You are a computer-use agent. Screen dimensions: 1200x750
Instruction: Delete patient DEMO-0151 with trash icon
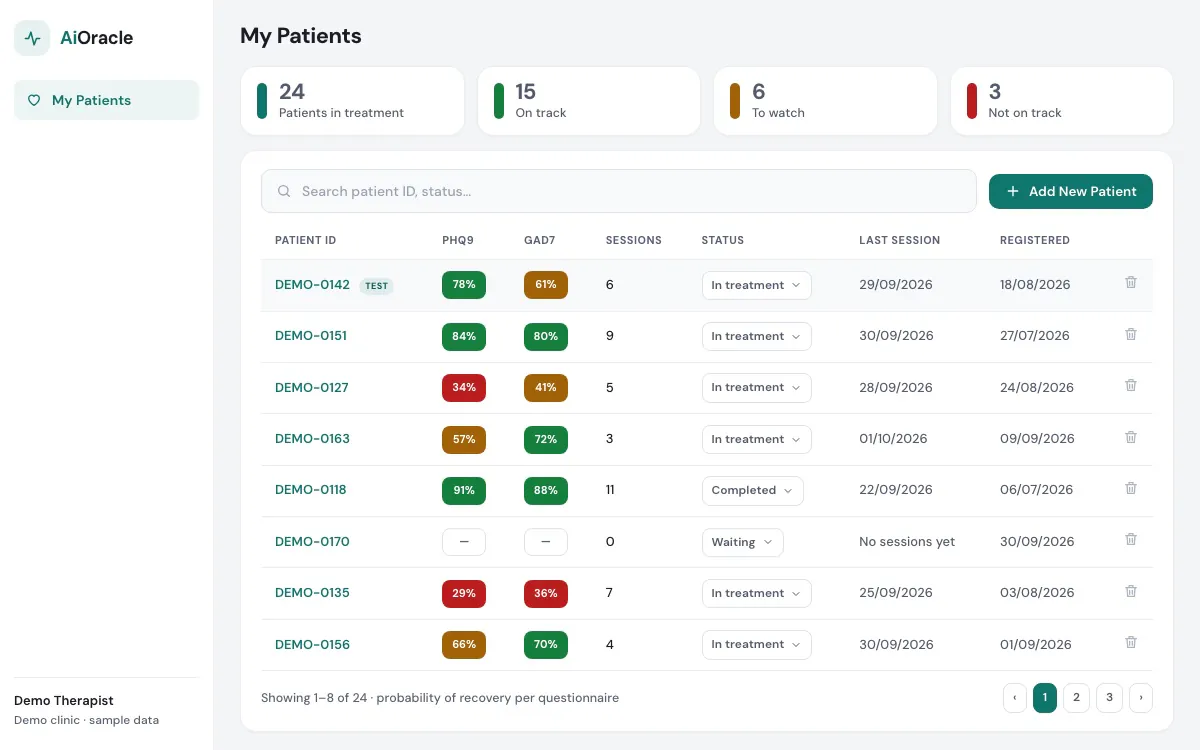point(1131,334)
